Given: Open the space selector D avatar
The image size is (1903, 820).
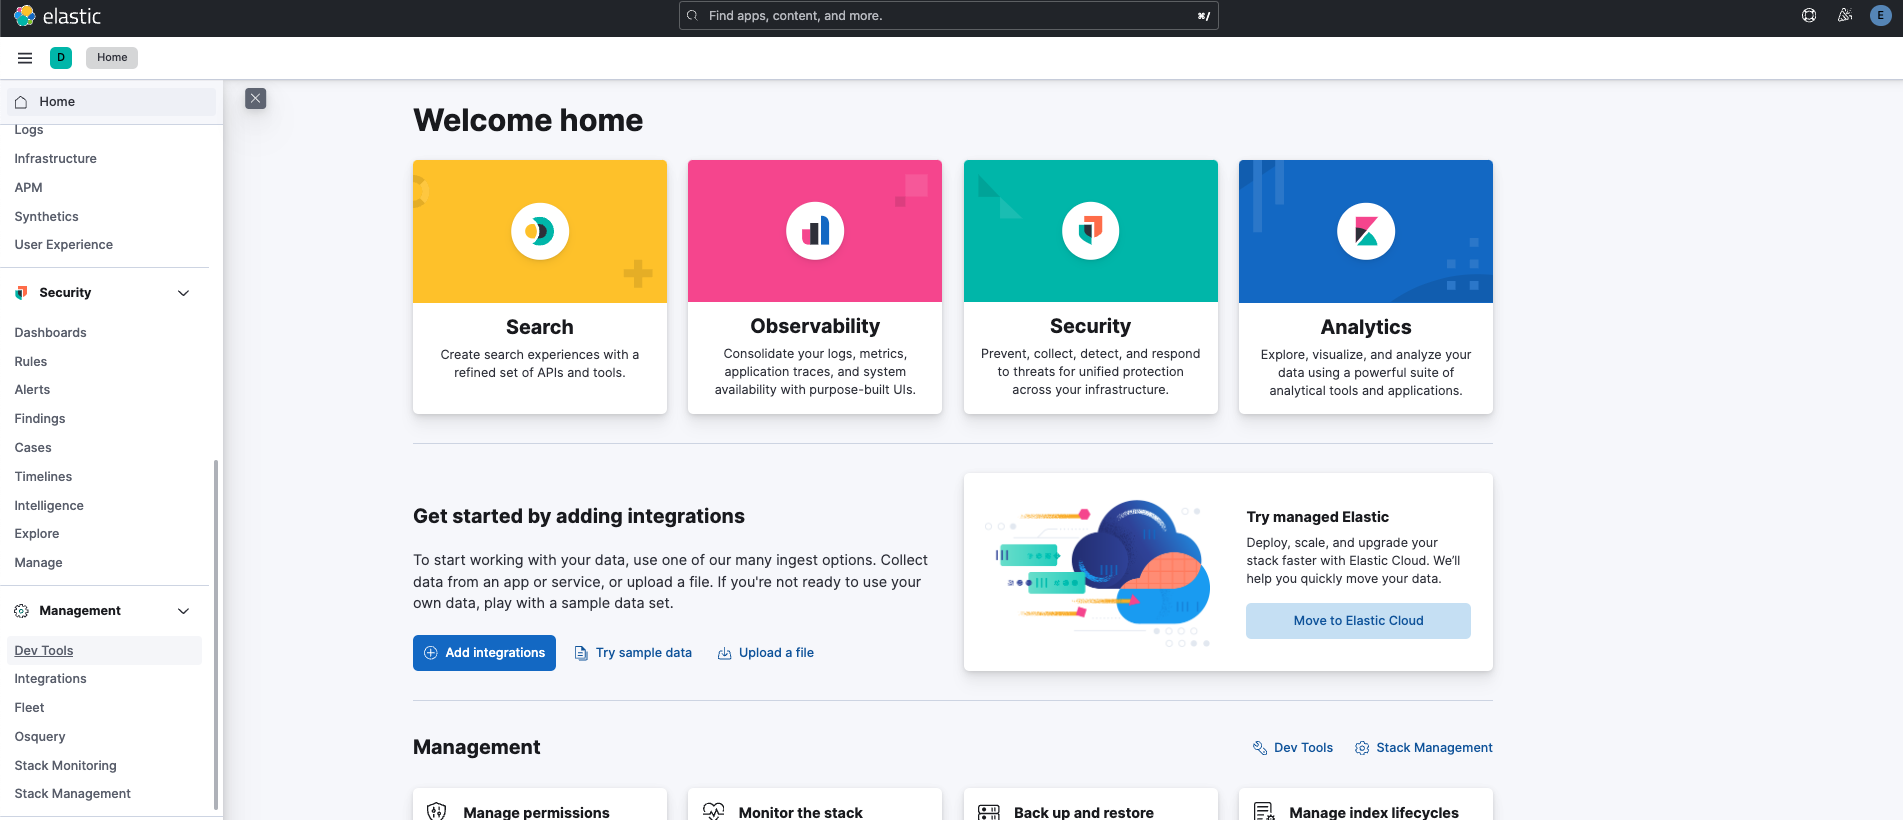Looking at the screenshot, I should [x=61, y=58].
